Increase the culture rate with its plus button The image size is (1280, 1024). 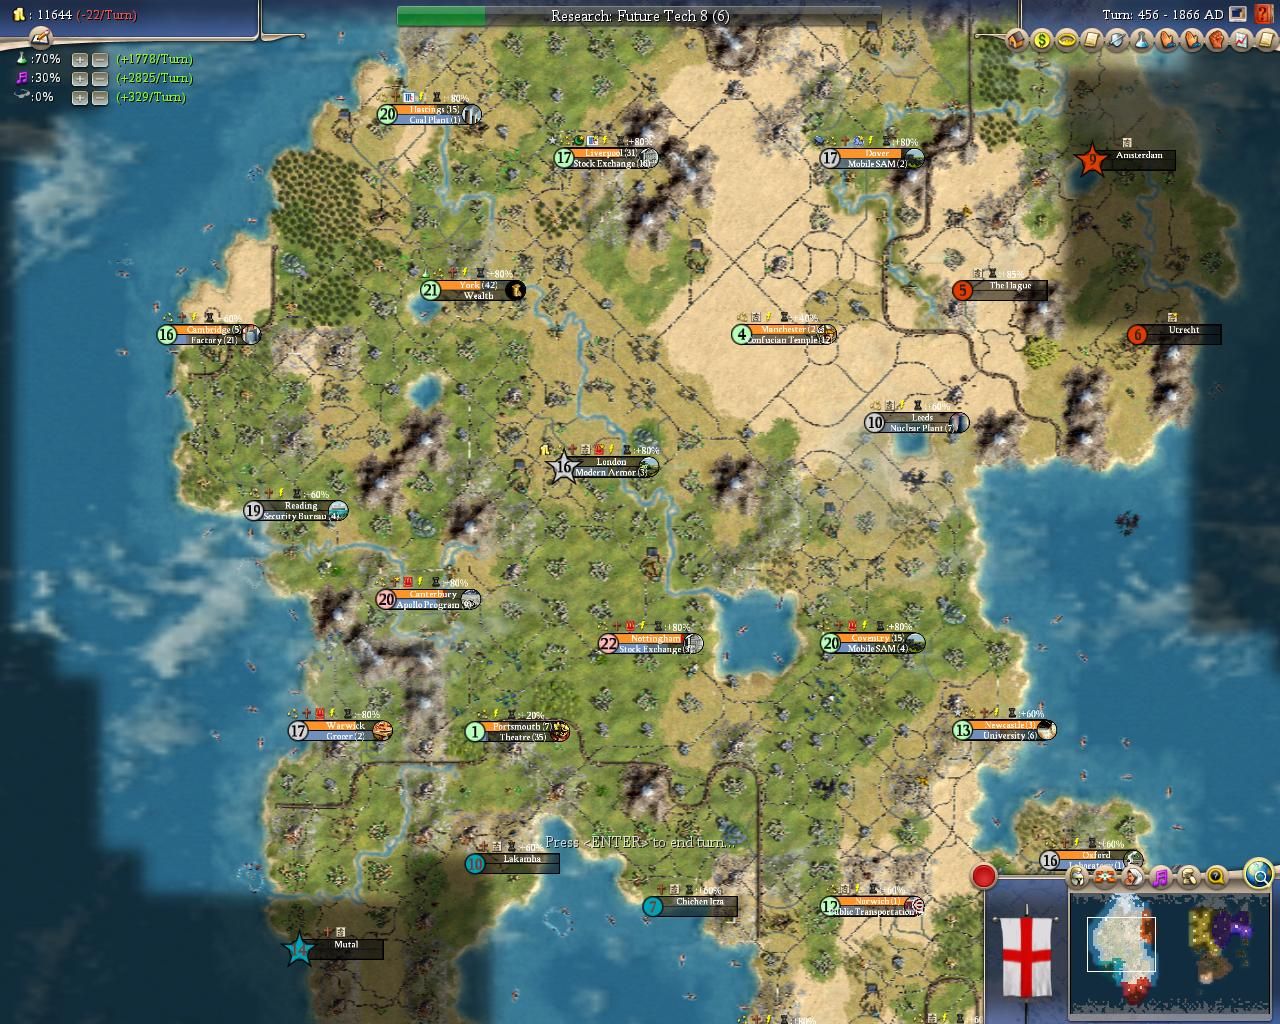(80, 78)
